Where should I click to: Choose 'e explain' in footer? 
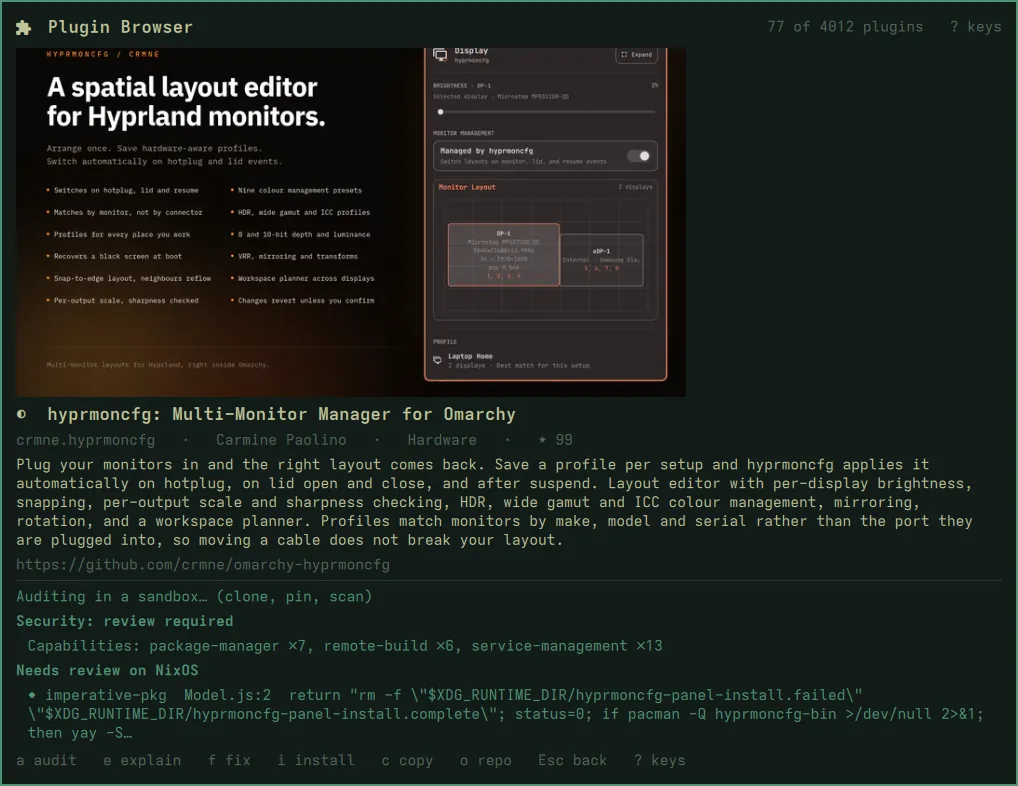point(142,760)
